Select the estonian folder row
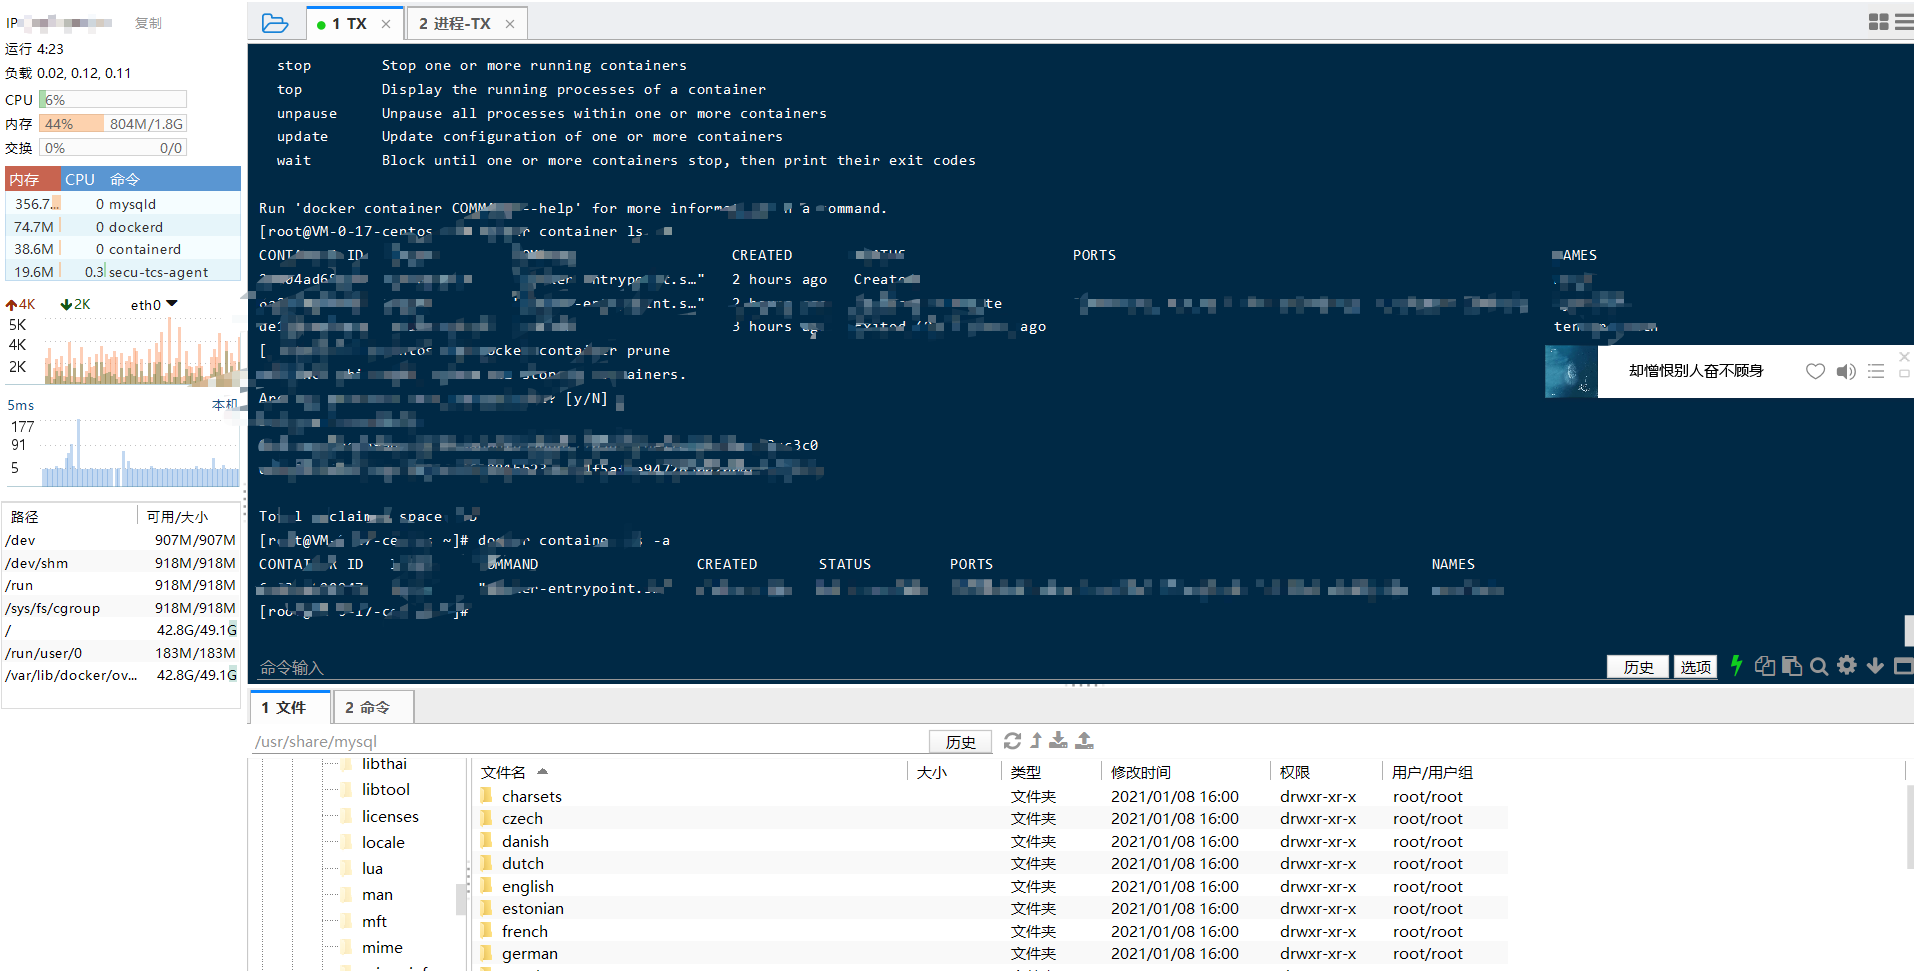1914x971 pixels. pyautogui.click(x=990, y=908)
